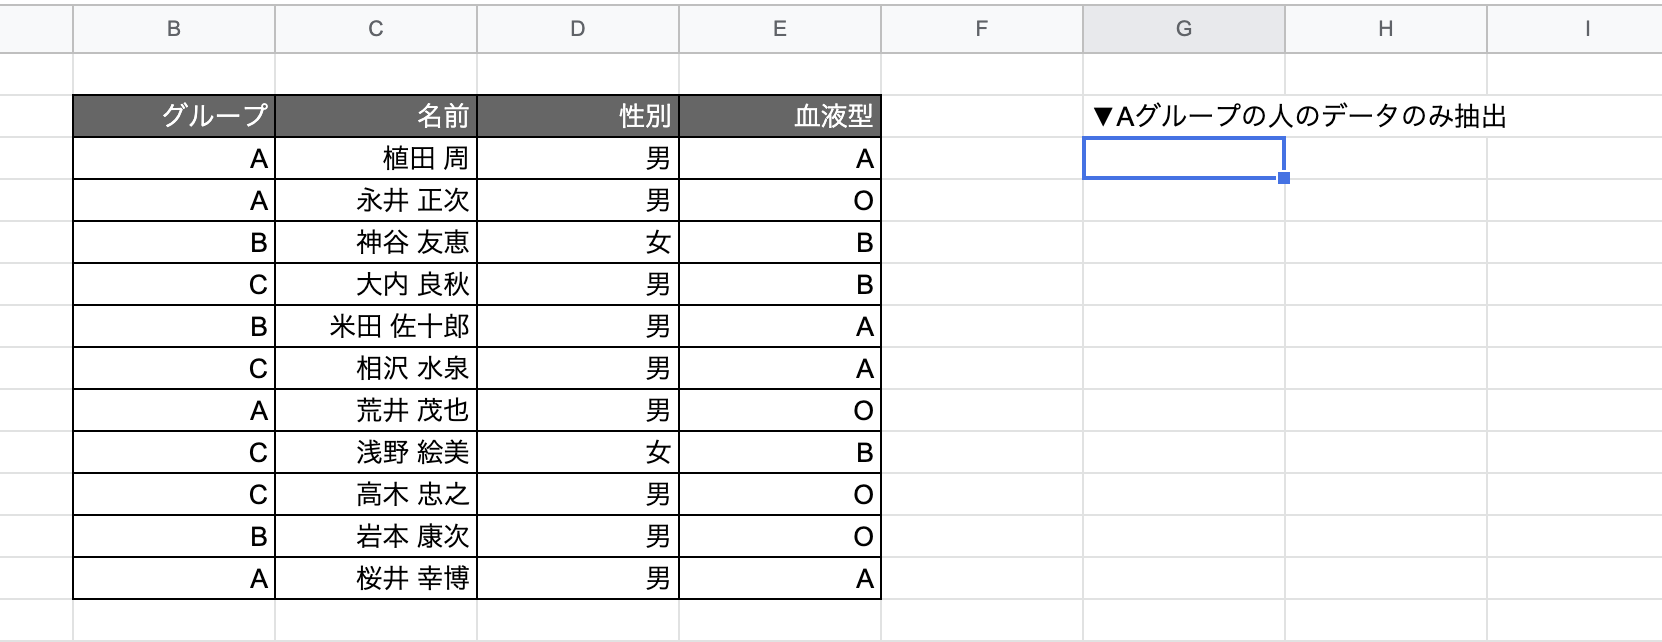Select the cell with 神谷 友恵

coord(376,243)
